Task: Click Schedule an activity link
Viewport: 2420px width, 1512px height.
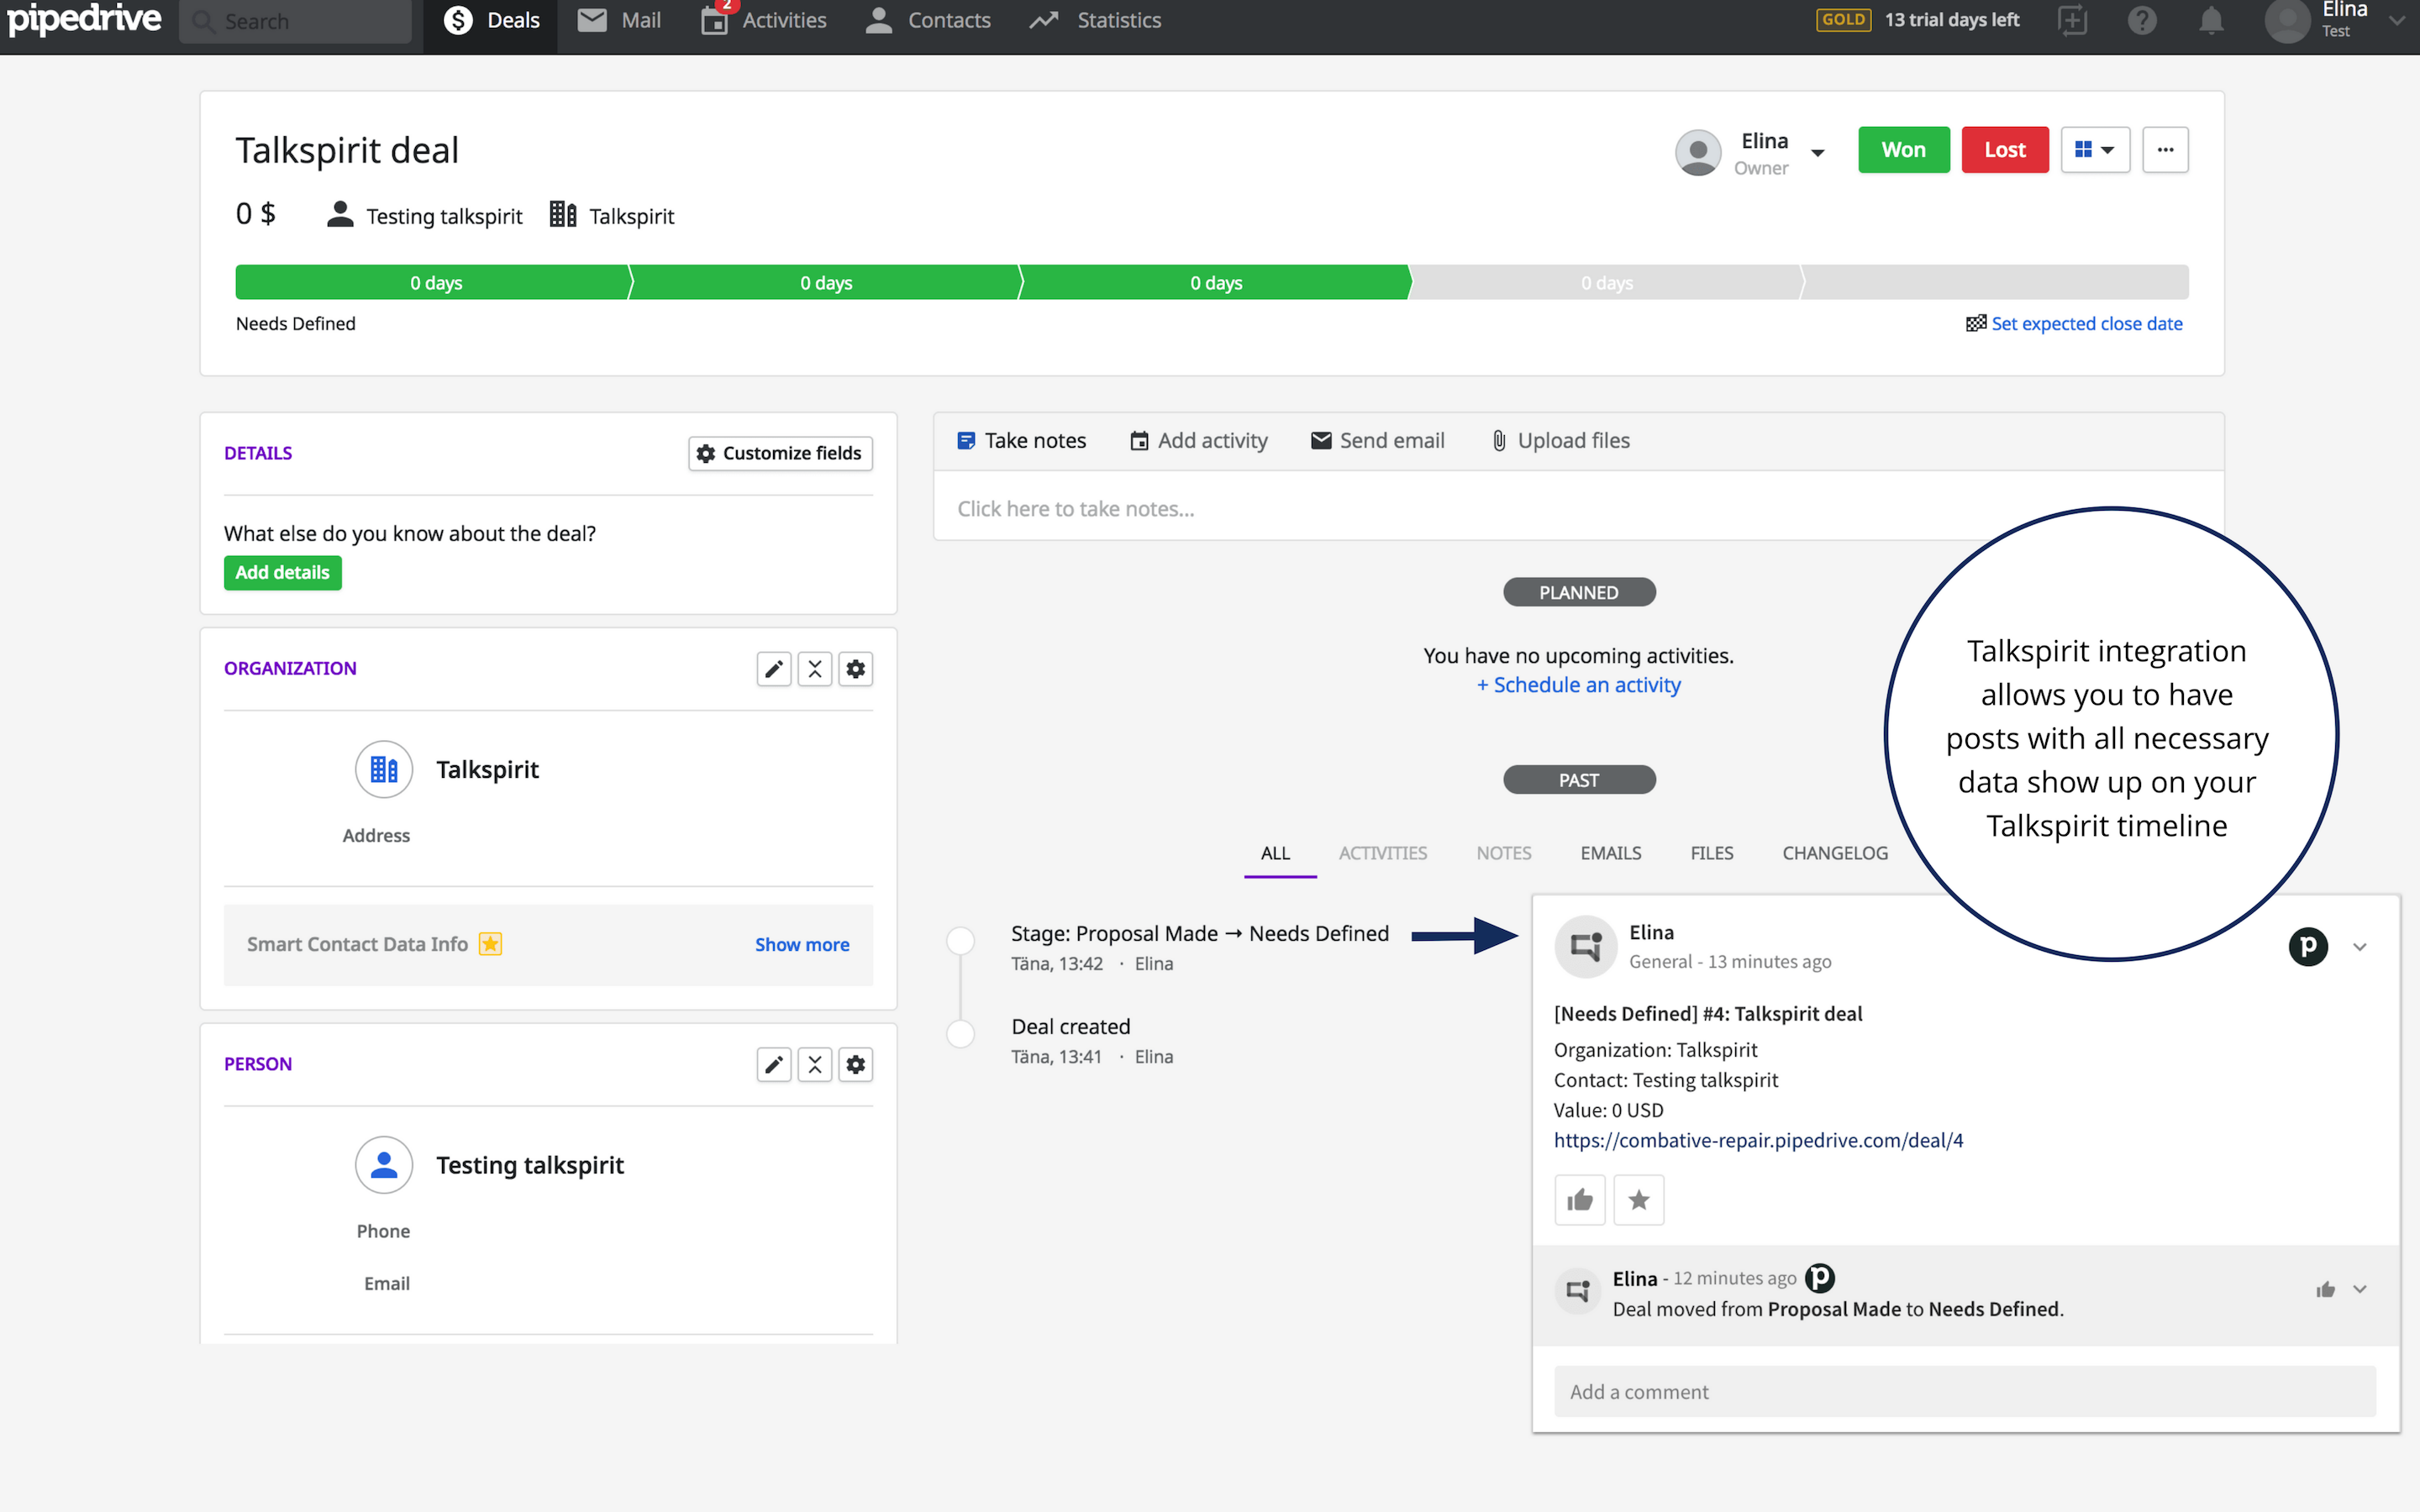Action: point(1578,686)
